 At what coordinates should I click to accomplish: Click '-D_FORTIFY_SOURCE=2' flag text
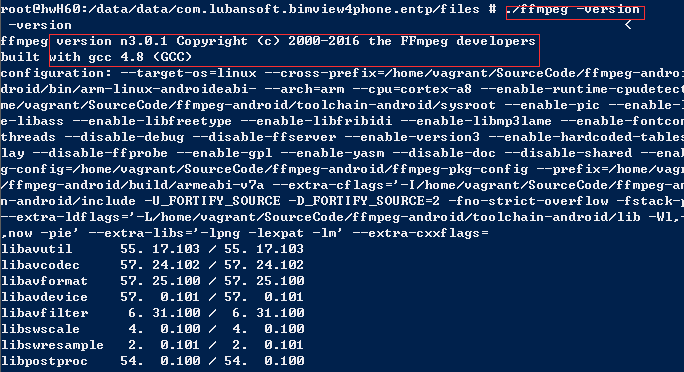364,201
